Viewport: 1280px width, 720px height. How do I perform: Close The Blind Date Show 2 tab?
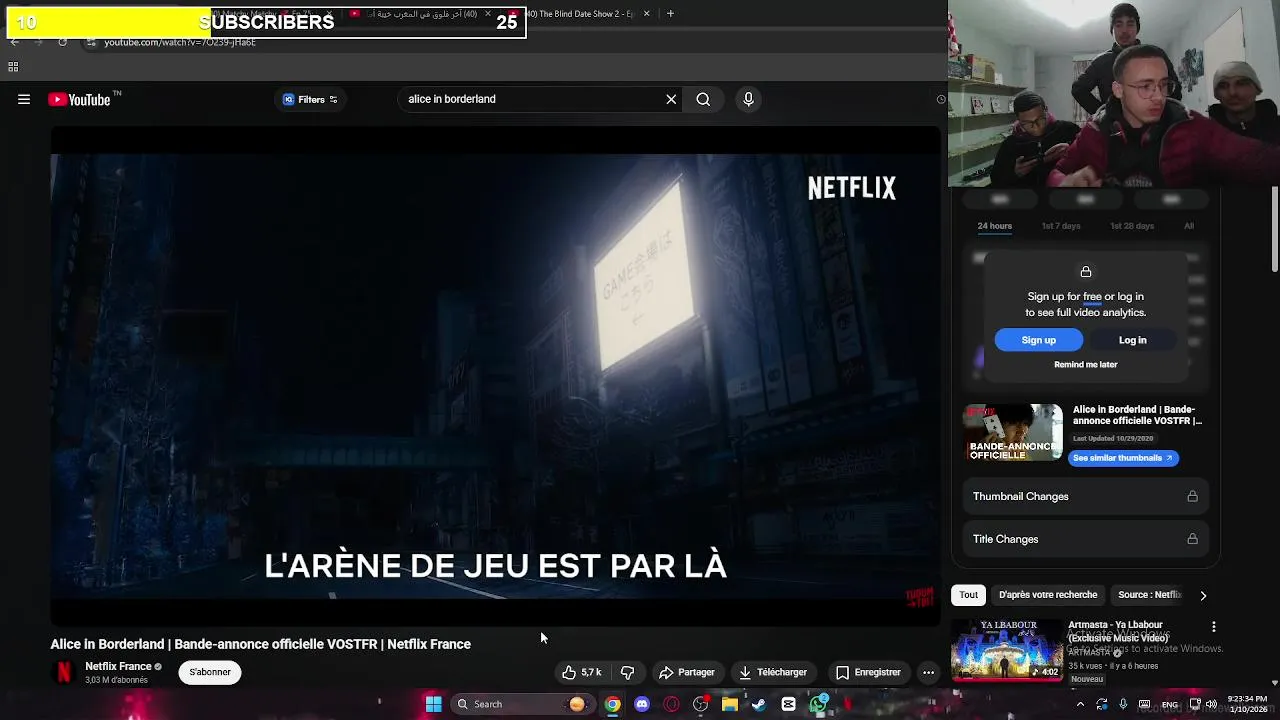646,14
